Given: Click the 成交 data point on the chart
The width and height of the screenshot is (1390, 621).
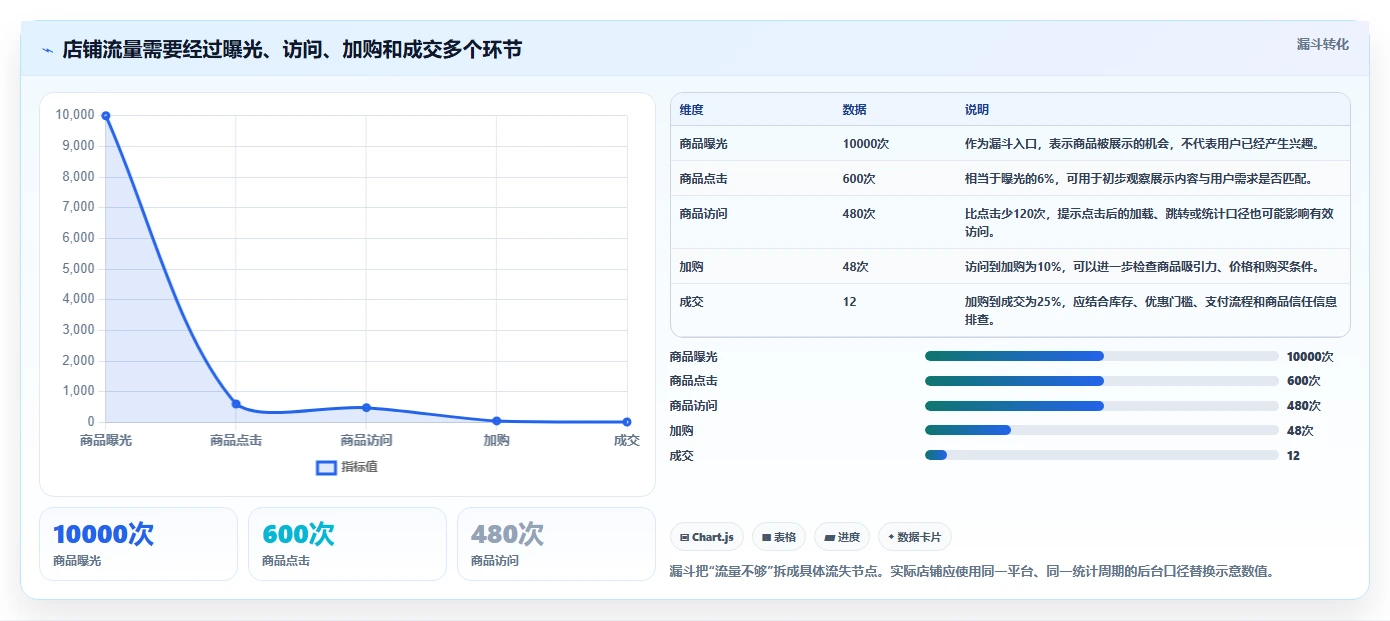Looking at the screenshot, I should pos(627,422).
